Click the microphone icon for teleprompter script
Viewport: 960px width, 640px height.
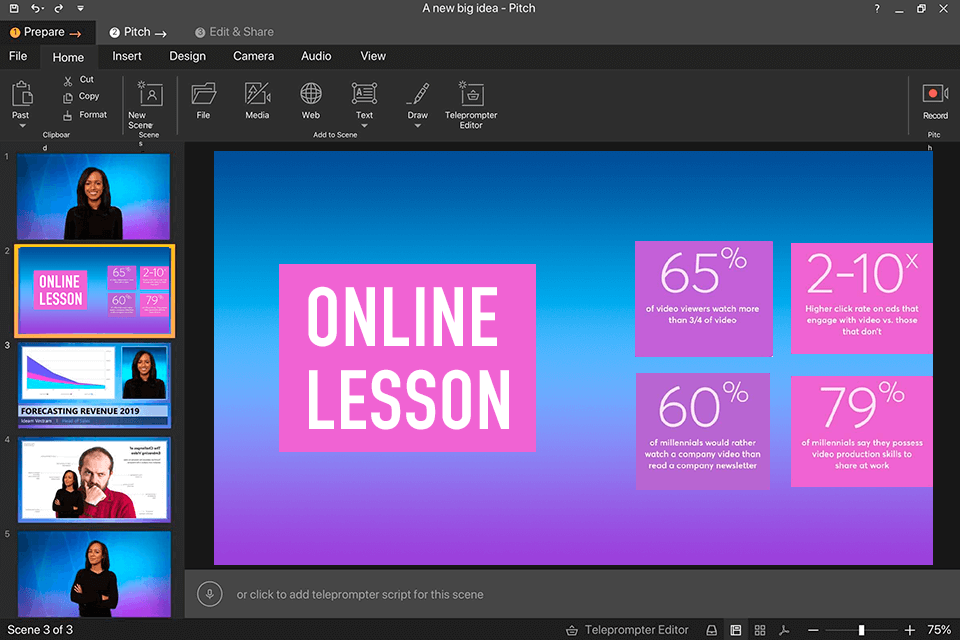210,593
